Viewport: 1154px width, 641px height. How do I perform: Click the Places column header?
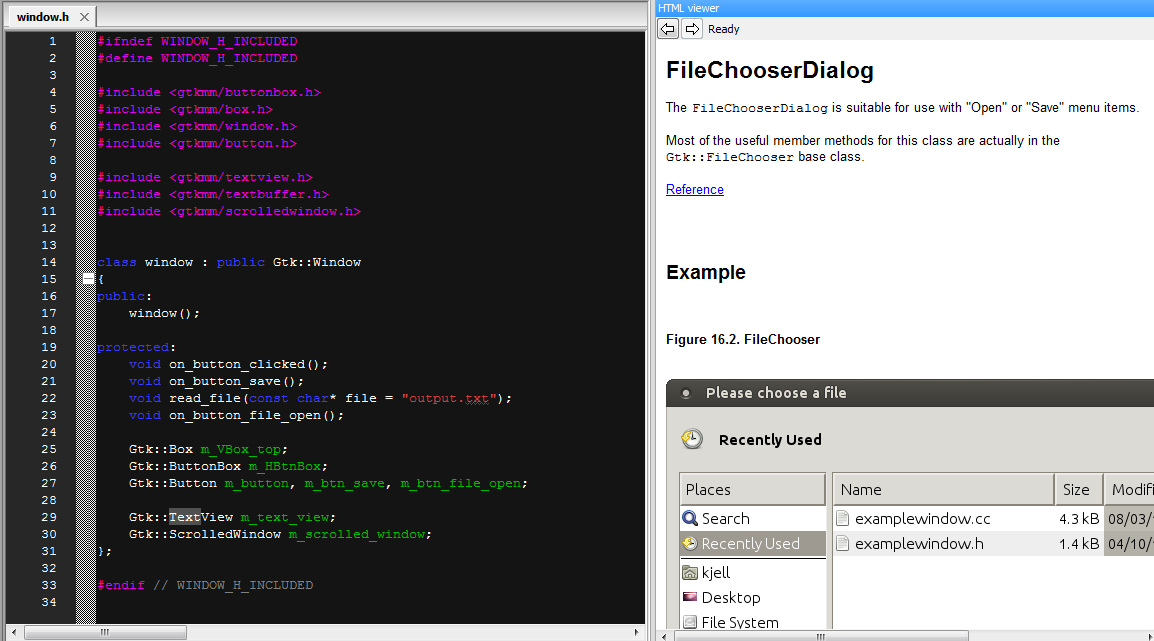[x=752, y=489]
